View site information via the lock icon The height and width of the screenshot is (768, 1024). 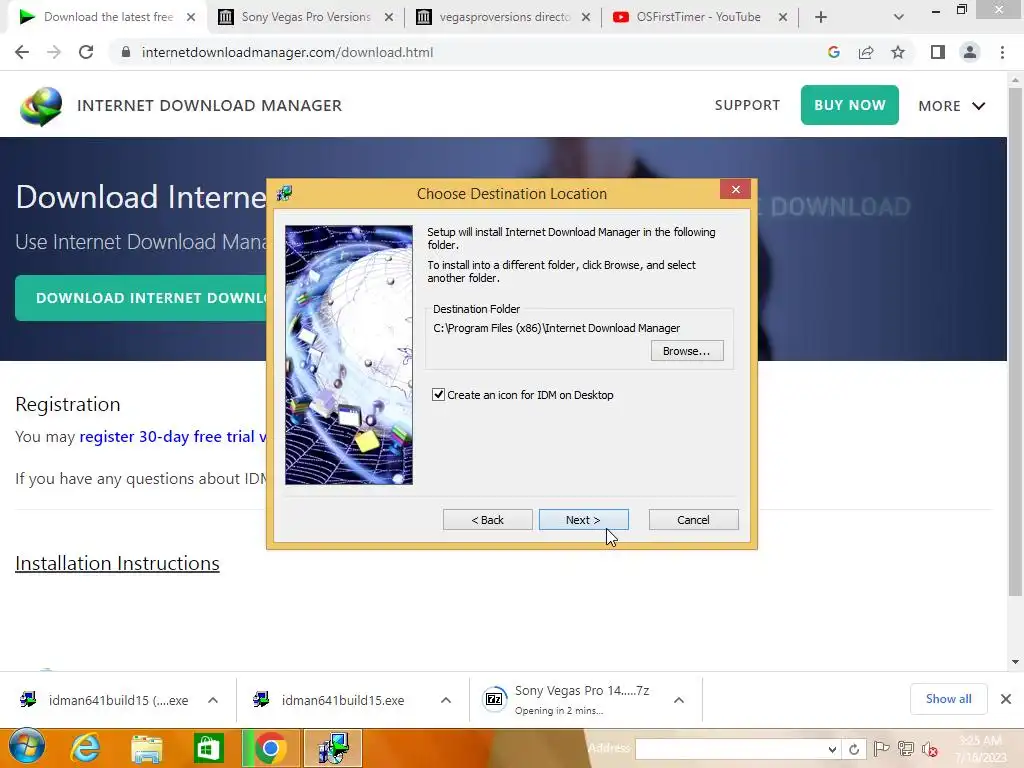[x=126, y=52]
